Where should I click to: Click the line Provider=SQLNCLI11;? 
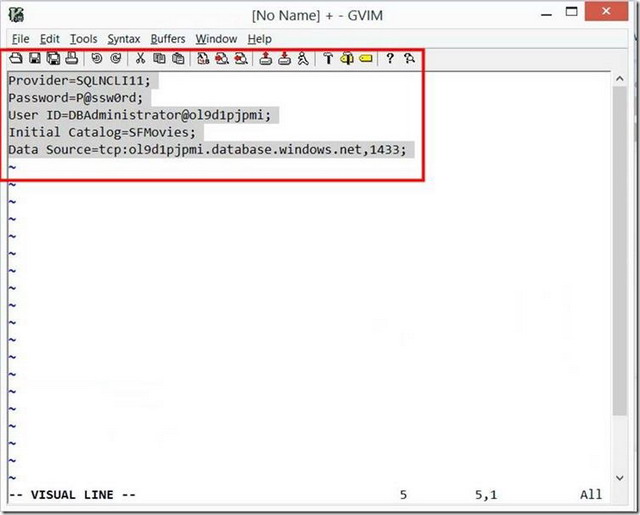[80, 80]
